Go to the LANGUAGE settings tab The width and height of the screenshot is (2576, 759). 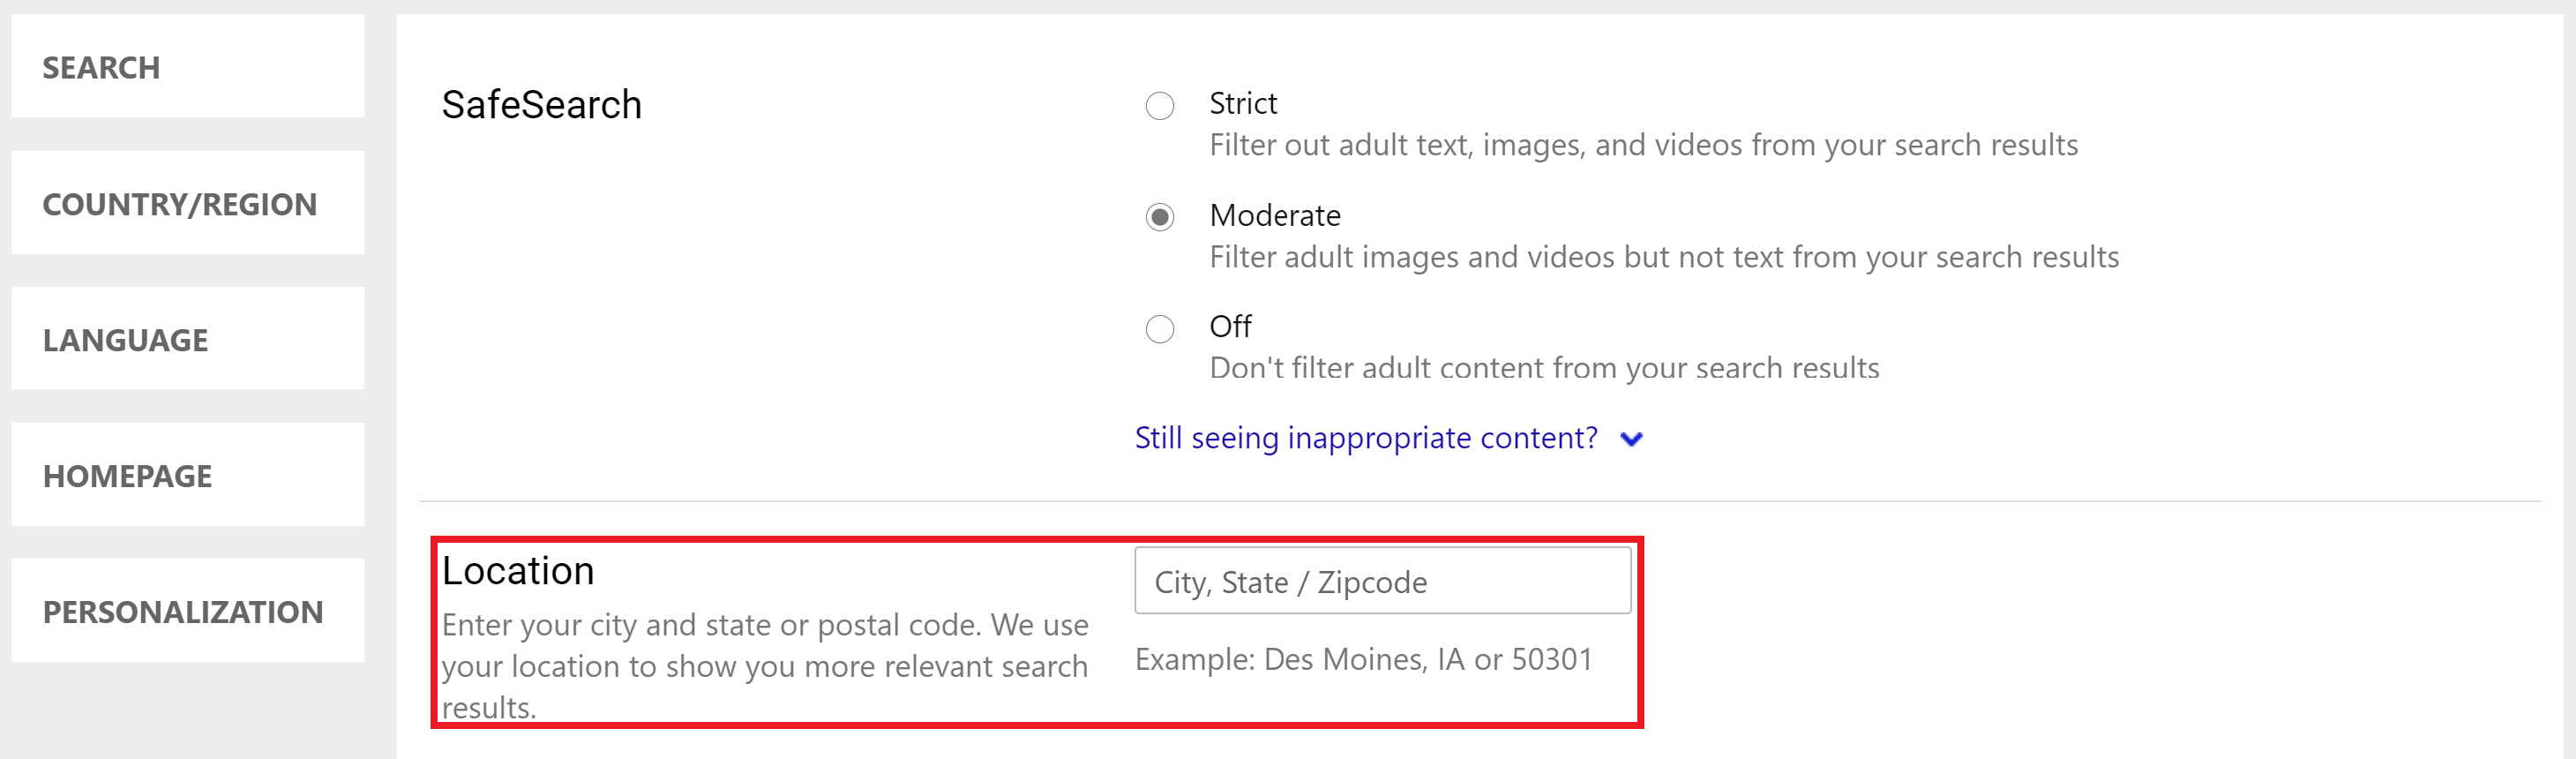[x=187, y=340]
